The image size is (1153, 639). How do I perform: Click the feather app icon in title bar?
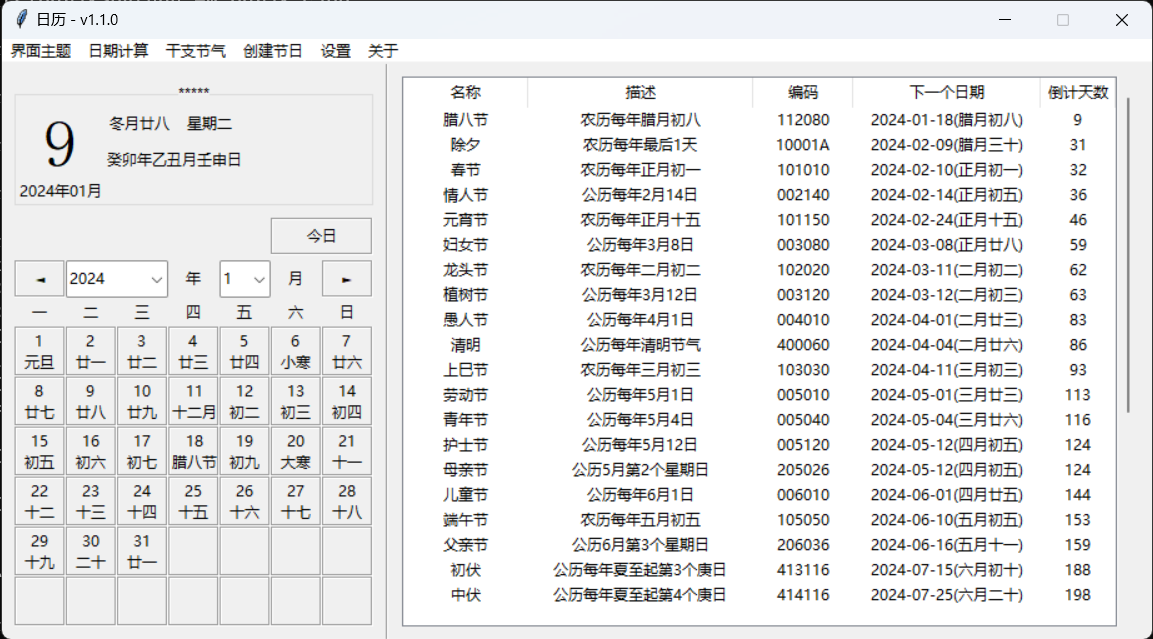click(22, 19)
